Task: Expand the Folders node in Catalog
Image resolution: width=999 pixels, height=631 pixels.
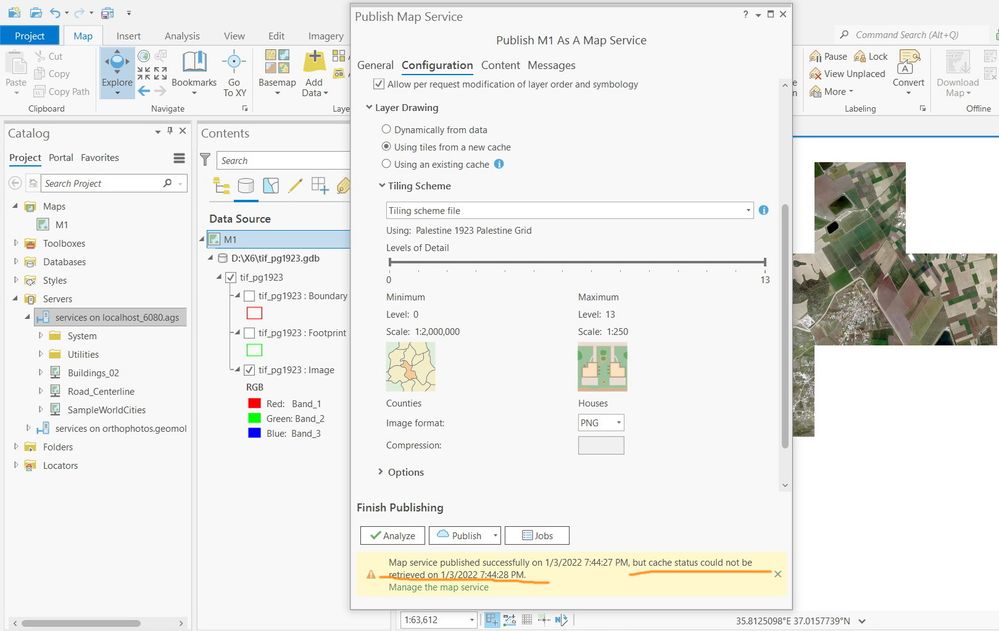Action: tap(15, 447)
